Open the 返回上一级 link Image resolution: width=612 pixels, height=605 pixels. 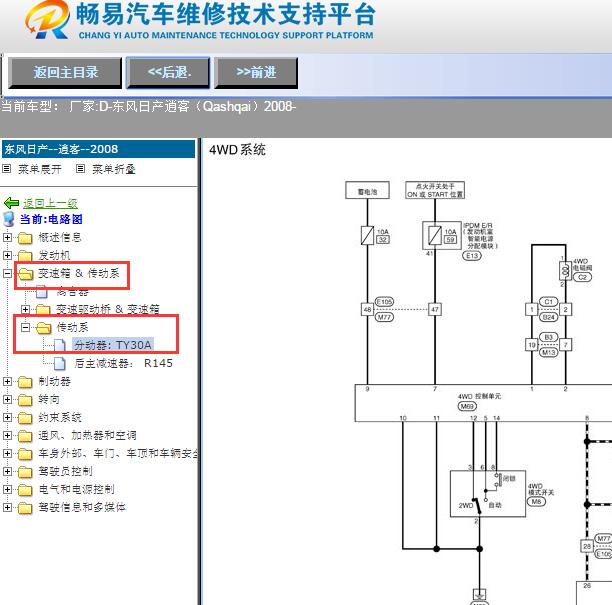tap(50, 203)
